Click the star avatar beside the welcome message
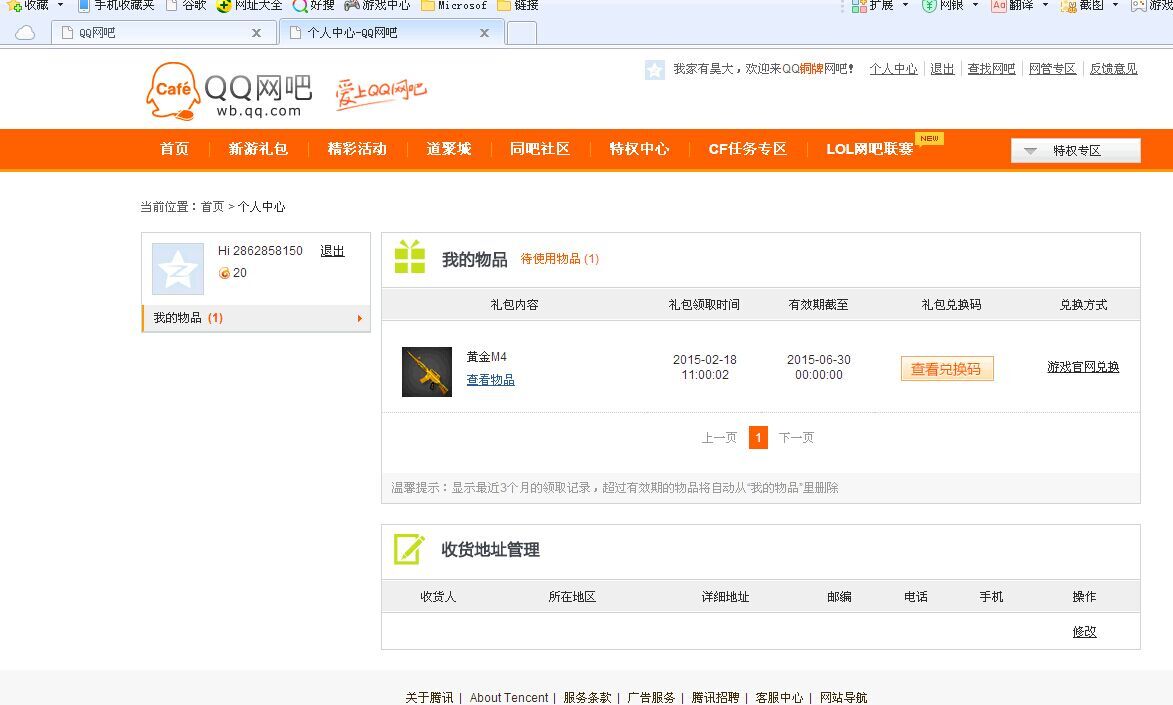 coord(655,70)
